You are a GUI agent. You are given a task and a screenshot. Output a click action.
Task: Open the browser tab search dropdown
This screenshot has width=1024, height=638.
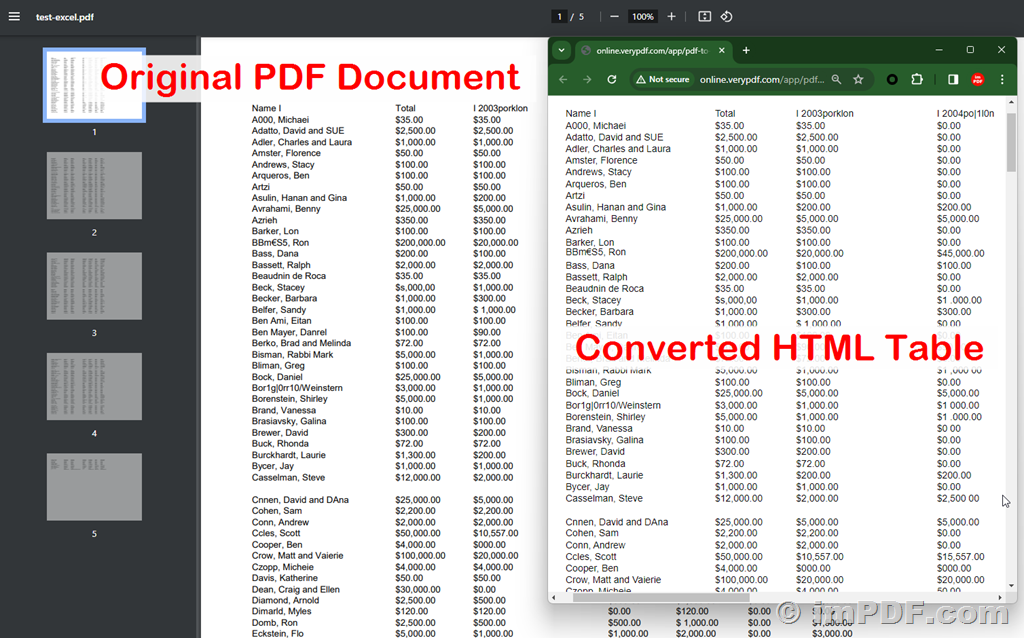coord(562,50)
